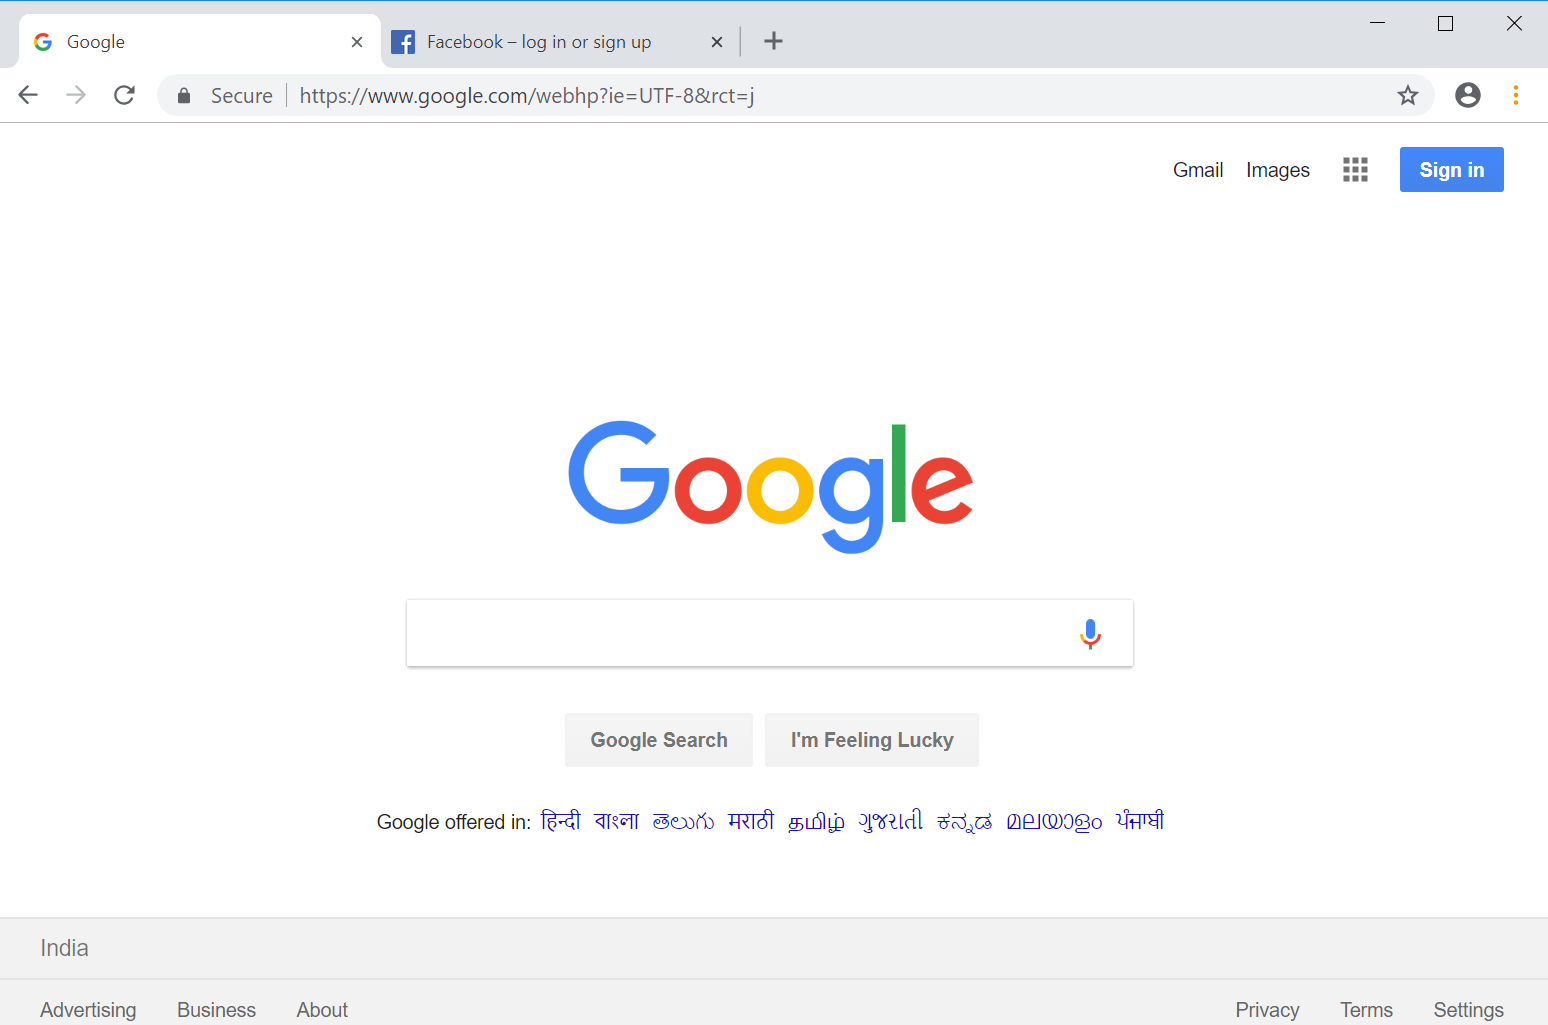
Task: Switch Google to Malayalam (മലയാളം)
Action: point(1054,821)
